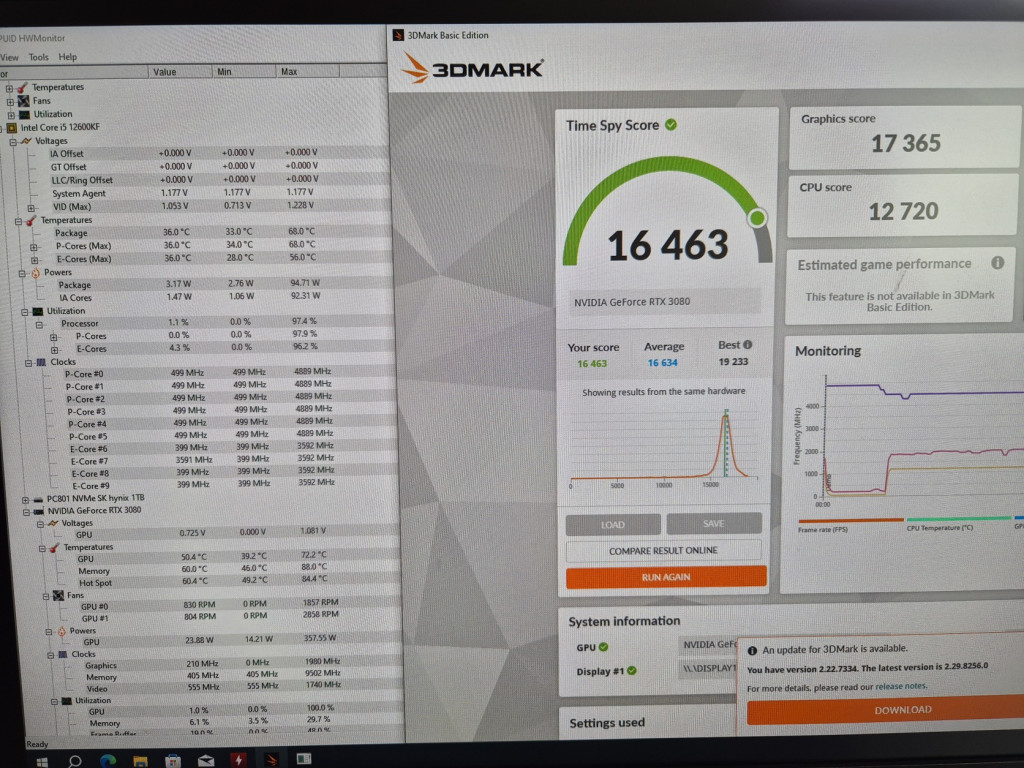
Task: Click the red lightning bolt taskbar icon
Action: (x=238, y=760)
